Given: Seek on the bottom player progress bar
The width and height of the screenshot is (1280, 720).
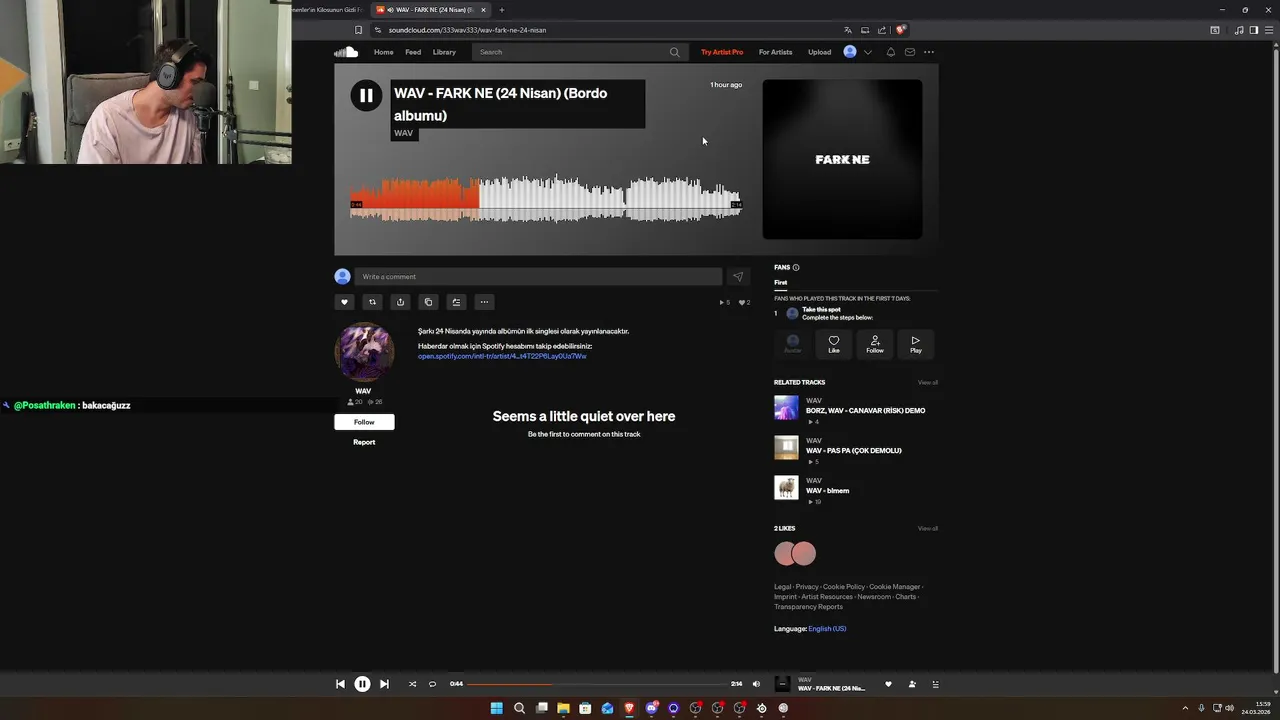Looking at the screenshot, I should 597,684.
